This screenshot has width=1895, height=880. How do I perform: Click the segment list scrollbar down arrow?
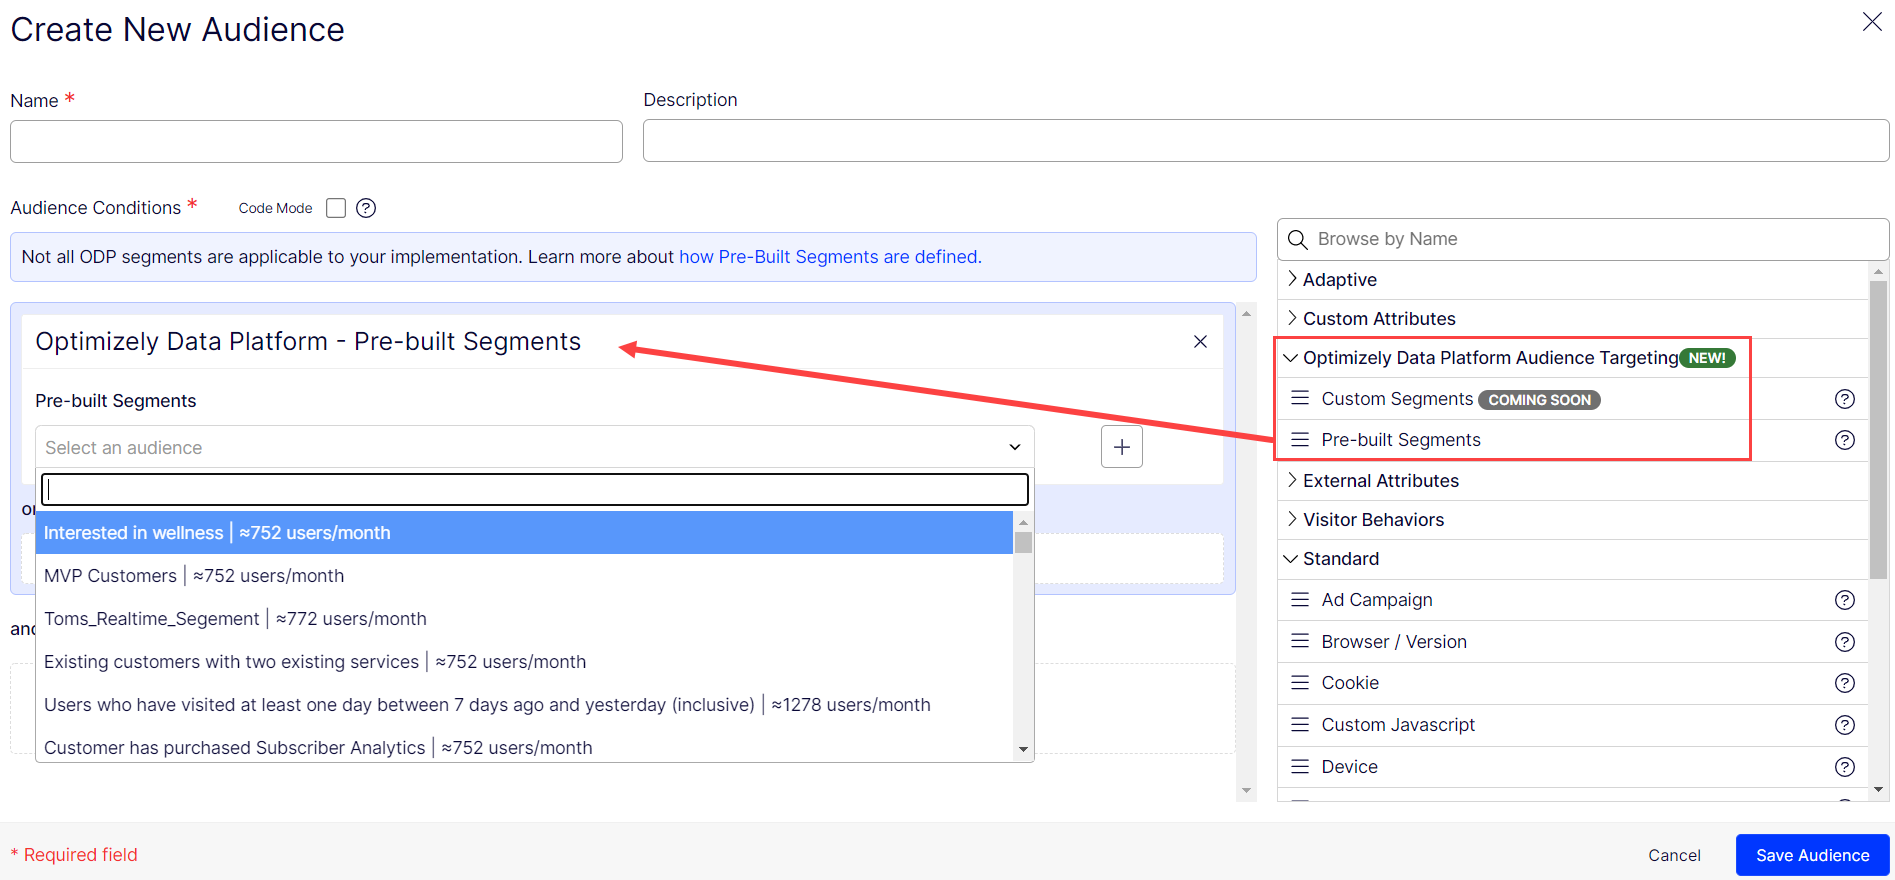pos(1023,749)
